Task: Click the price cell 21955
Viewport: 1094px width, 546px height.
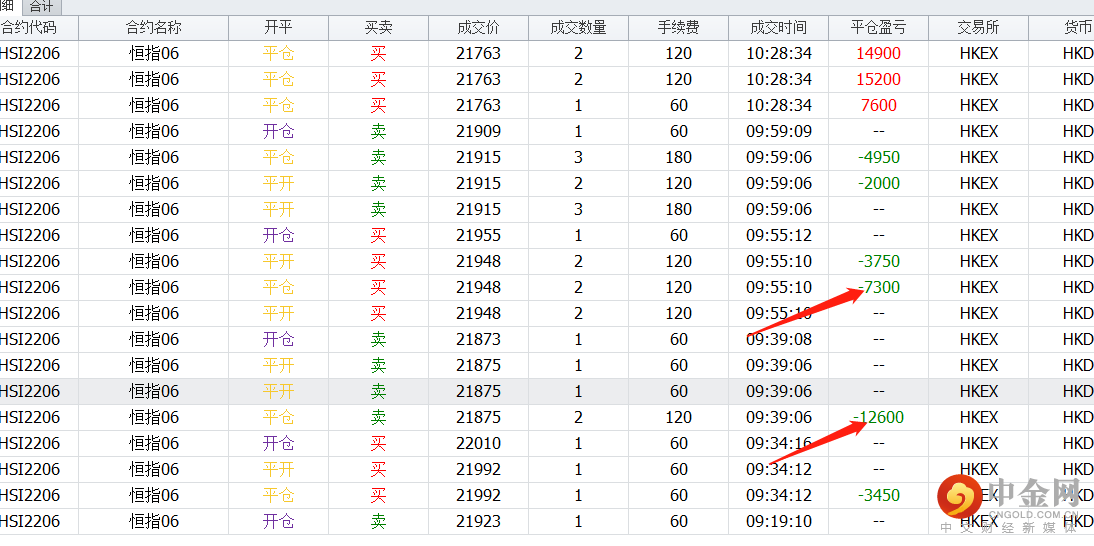Action: click(479, 236)
